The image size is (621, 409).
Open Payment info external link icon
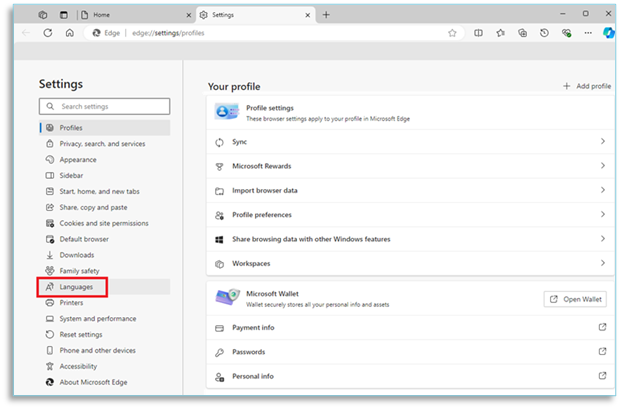602,327
